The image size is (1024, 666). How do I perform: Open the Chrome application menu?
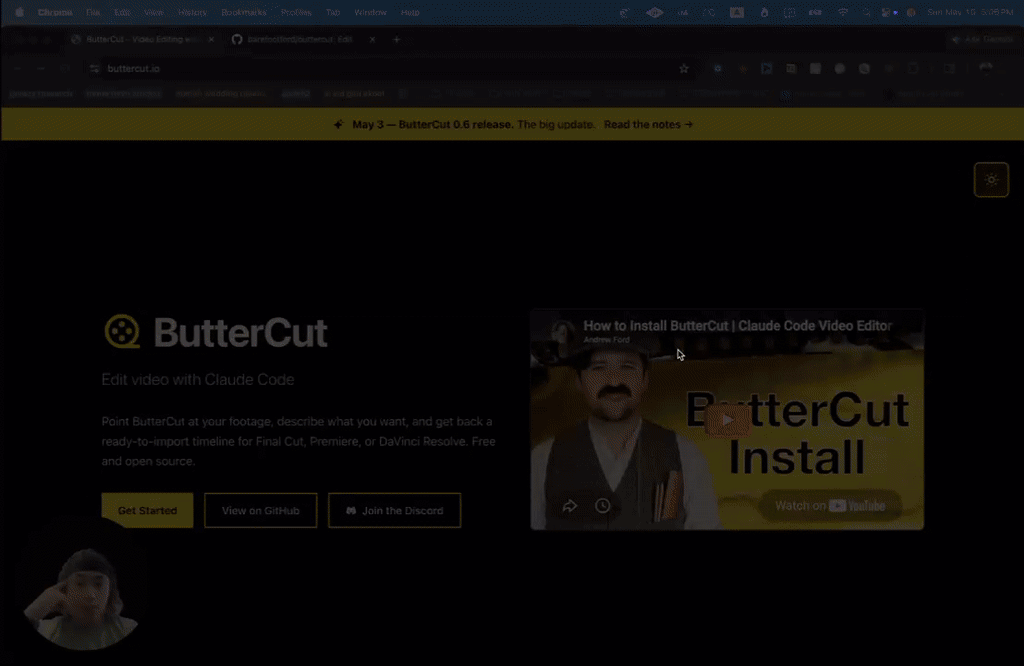55,12
